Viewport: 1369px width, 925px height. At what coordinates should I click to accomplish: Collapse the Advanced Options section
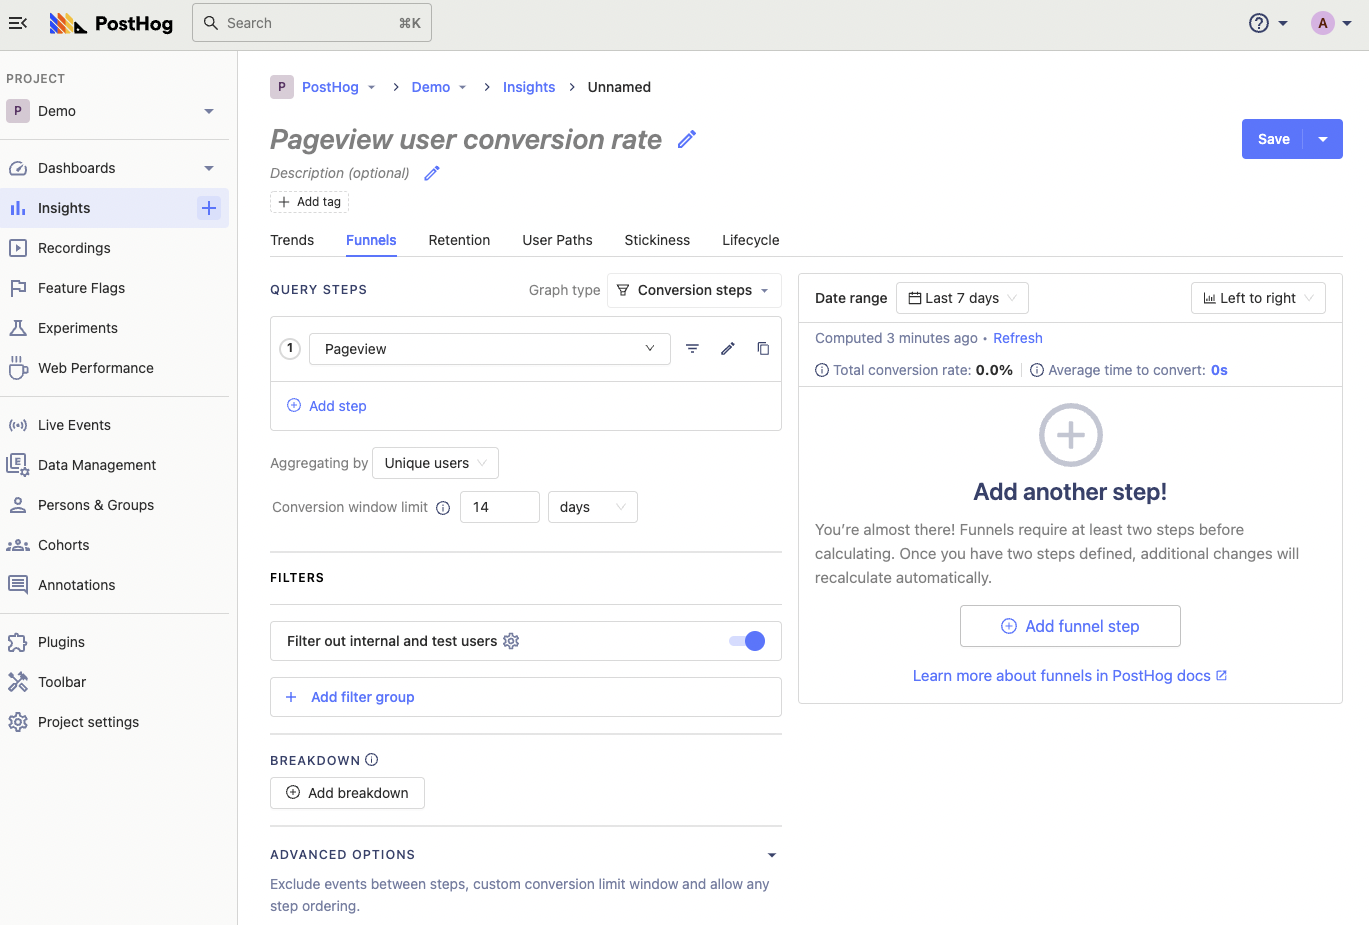(771, 855)
